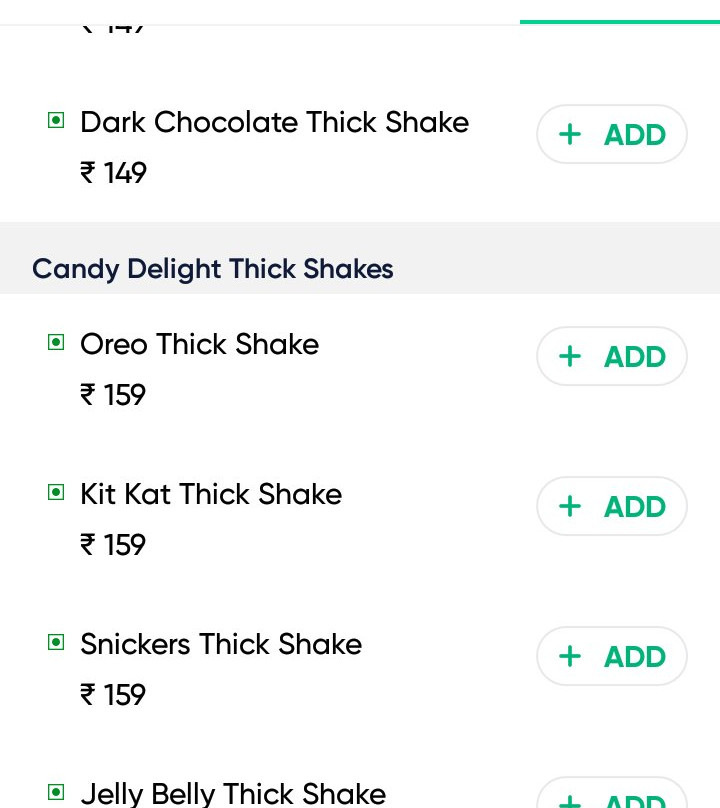Click veg icon beside Dark Chocolate Thick Shake
The height and width of the screenshot is (808, 720).
[57, 121]
